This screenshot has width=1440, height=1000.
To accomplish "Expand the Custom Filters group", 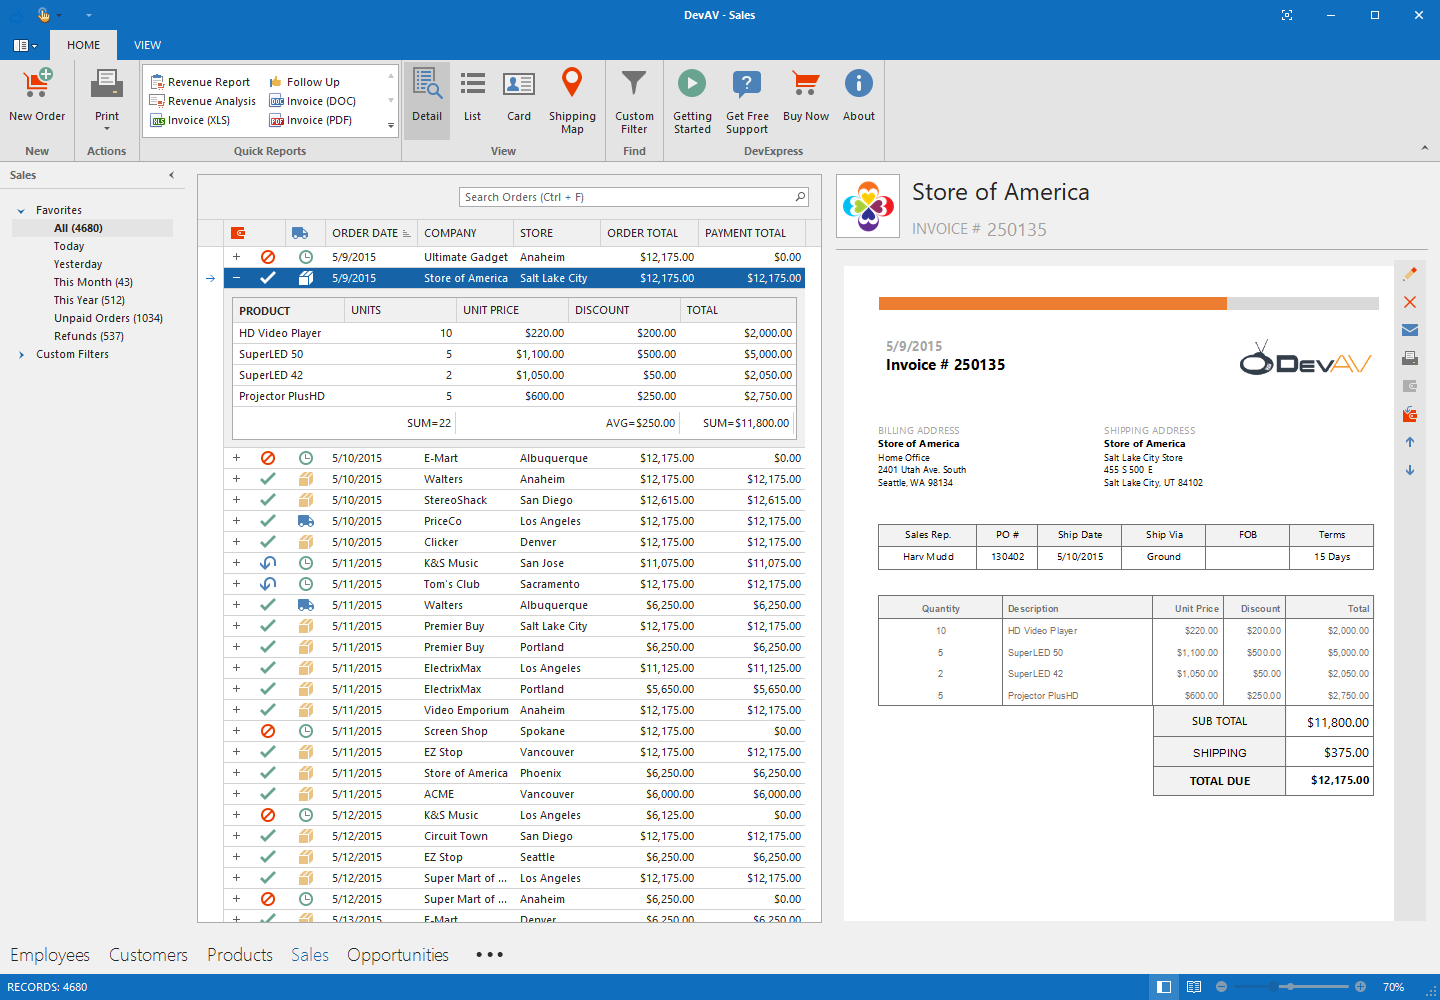I will 21,355.
